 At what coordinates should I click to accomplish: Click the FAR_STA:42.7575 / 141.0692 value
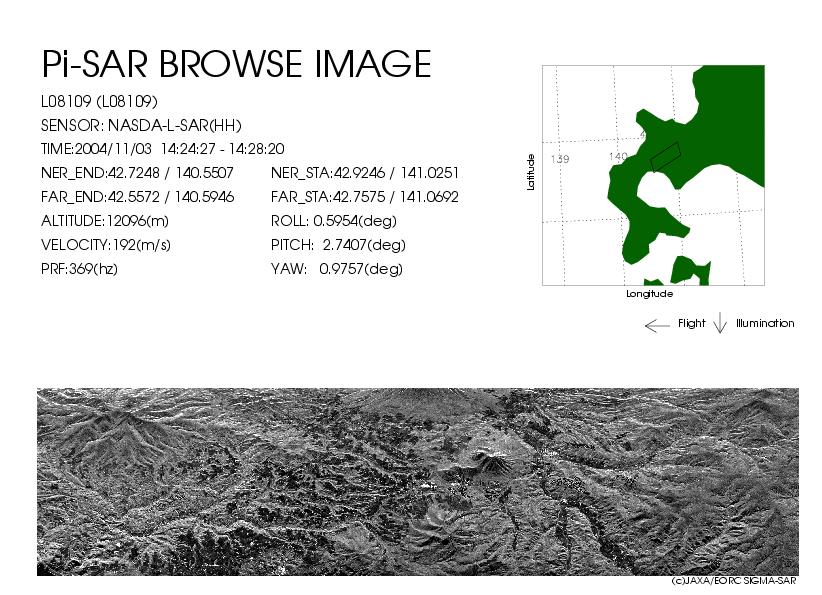[365, 197]
